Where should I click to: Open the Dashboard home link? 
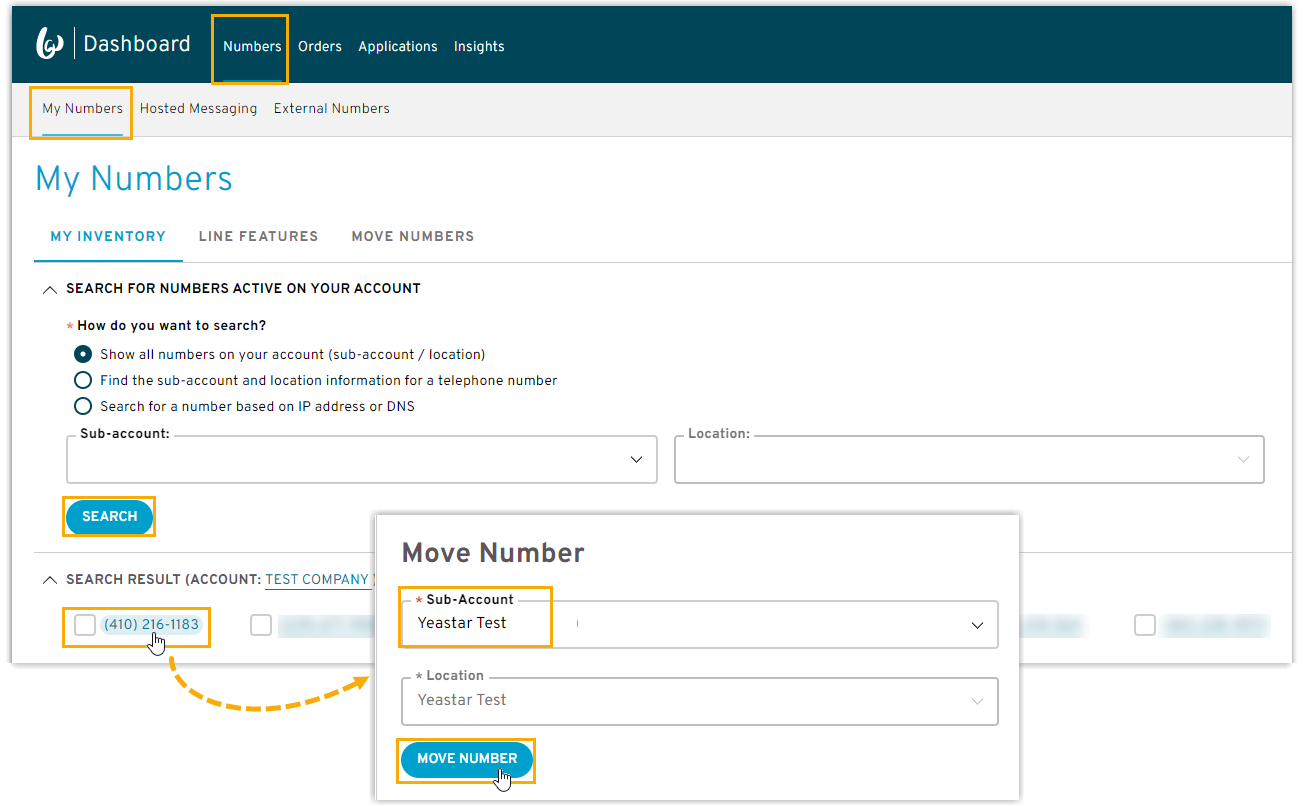[x=137, y=44]
